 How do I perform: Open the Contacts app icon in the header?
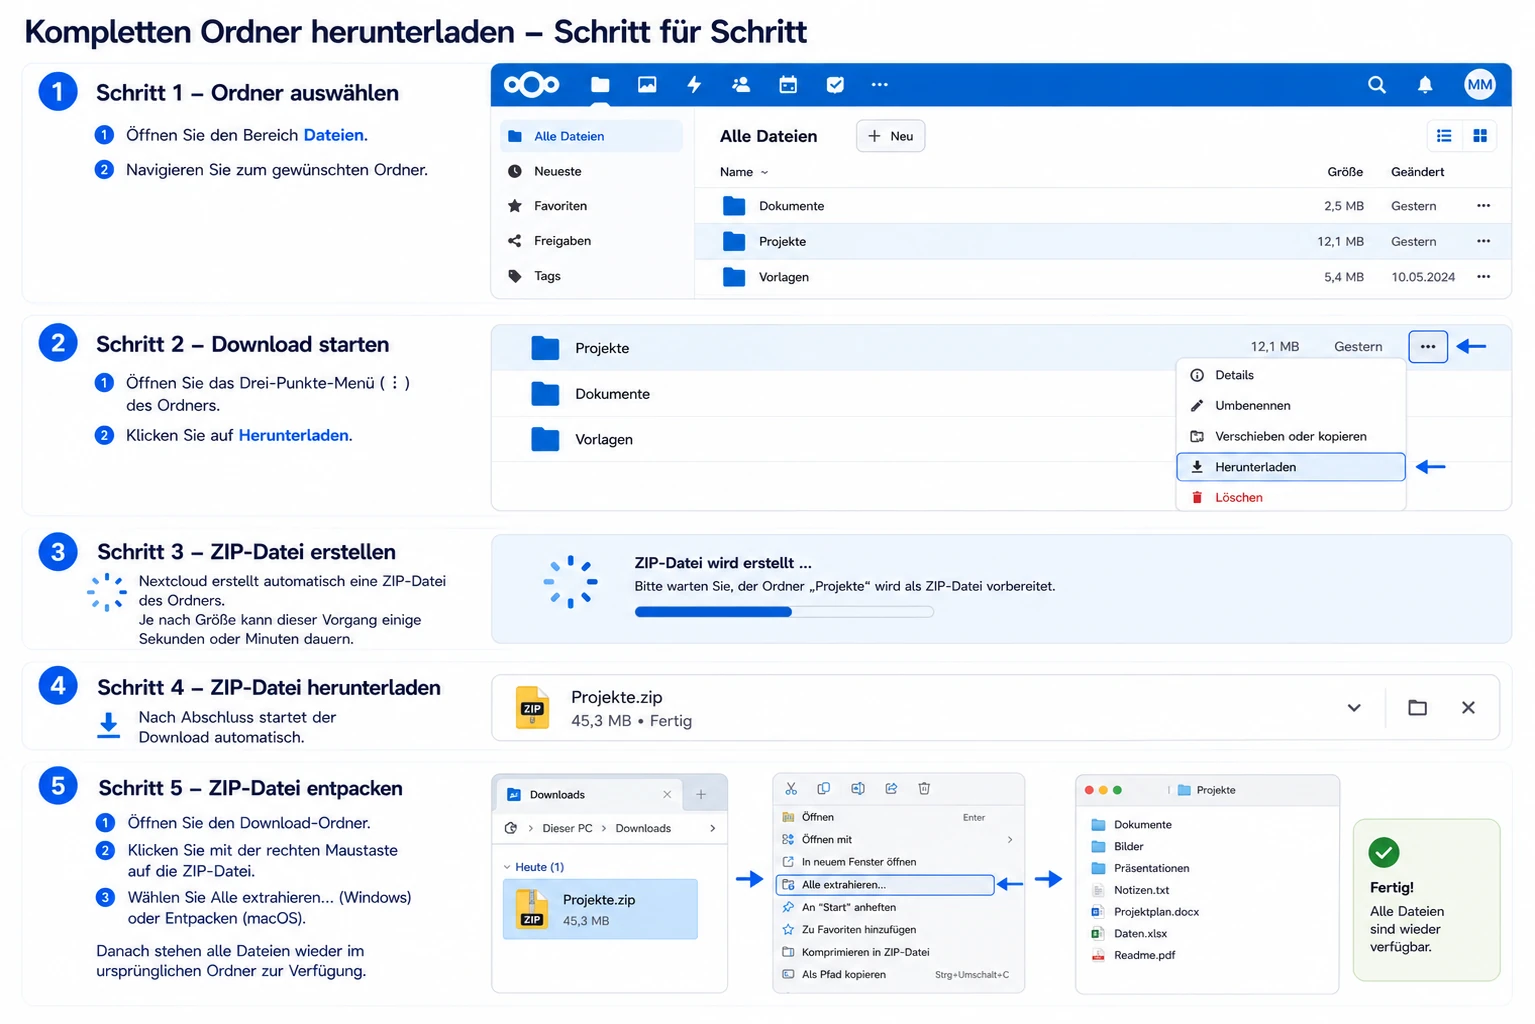pyautogui.click(x=741, y=85)
